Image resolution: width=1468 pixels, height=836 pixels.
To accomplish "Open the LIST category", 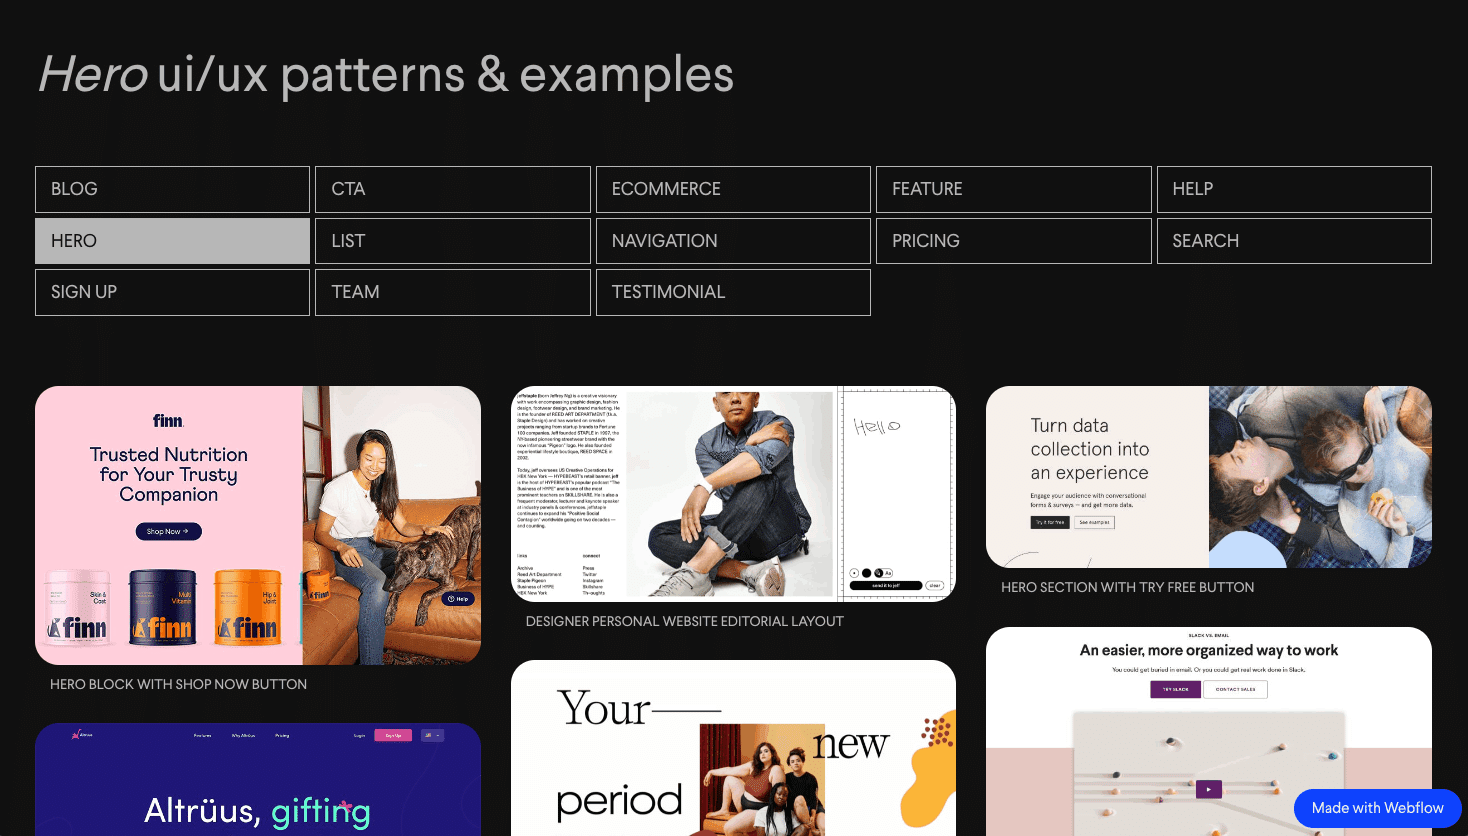I will [x=453, y=241].
